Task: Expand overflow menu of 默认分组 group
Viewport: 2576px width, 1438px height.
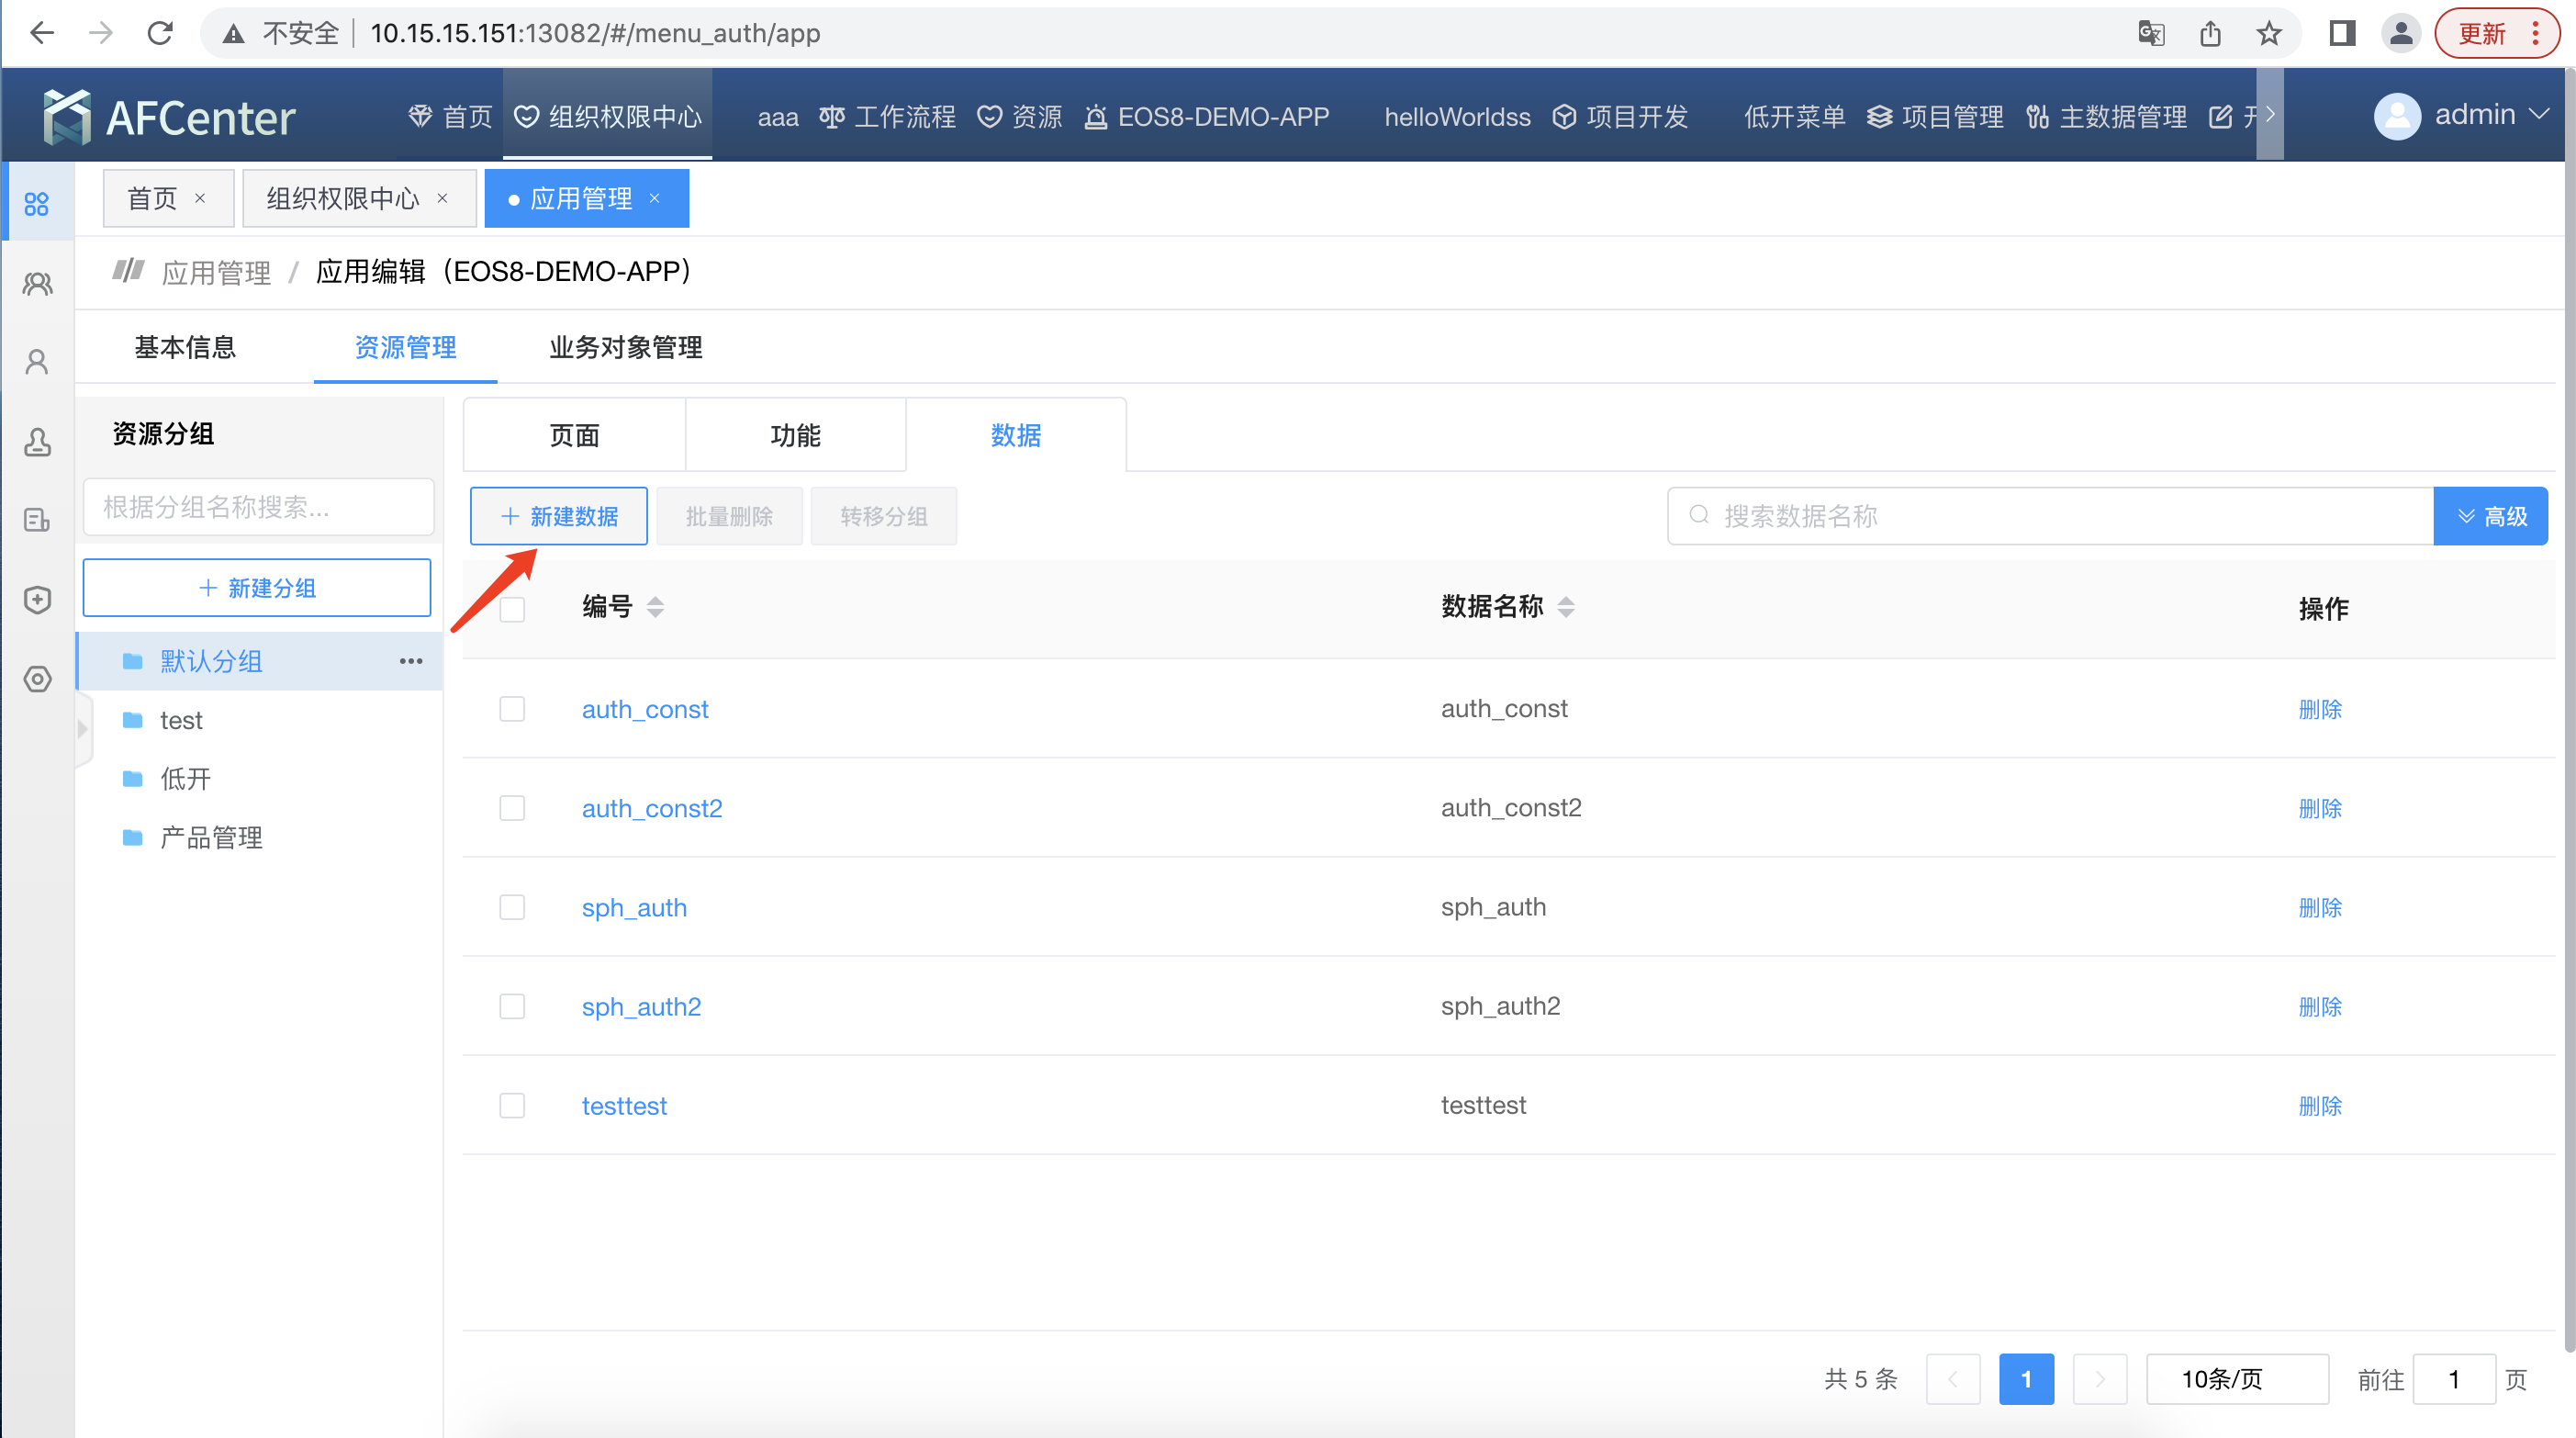Action: 411,661
